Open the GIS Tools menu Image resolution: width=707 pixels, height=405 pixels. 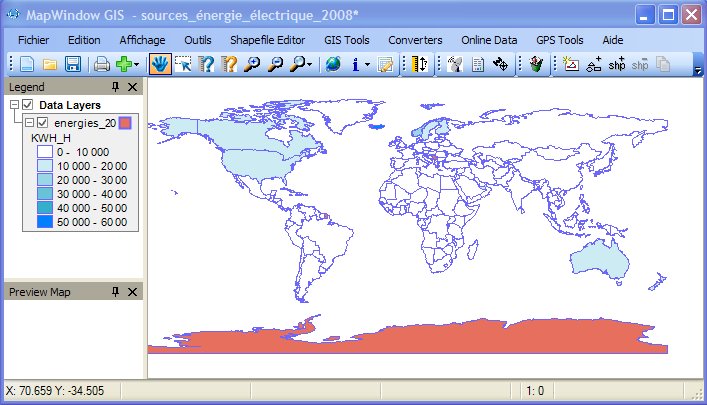[347, 39]
